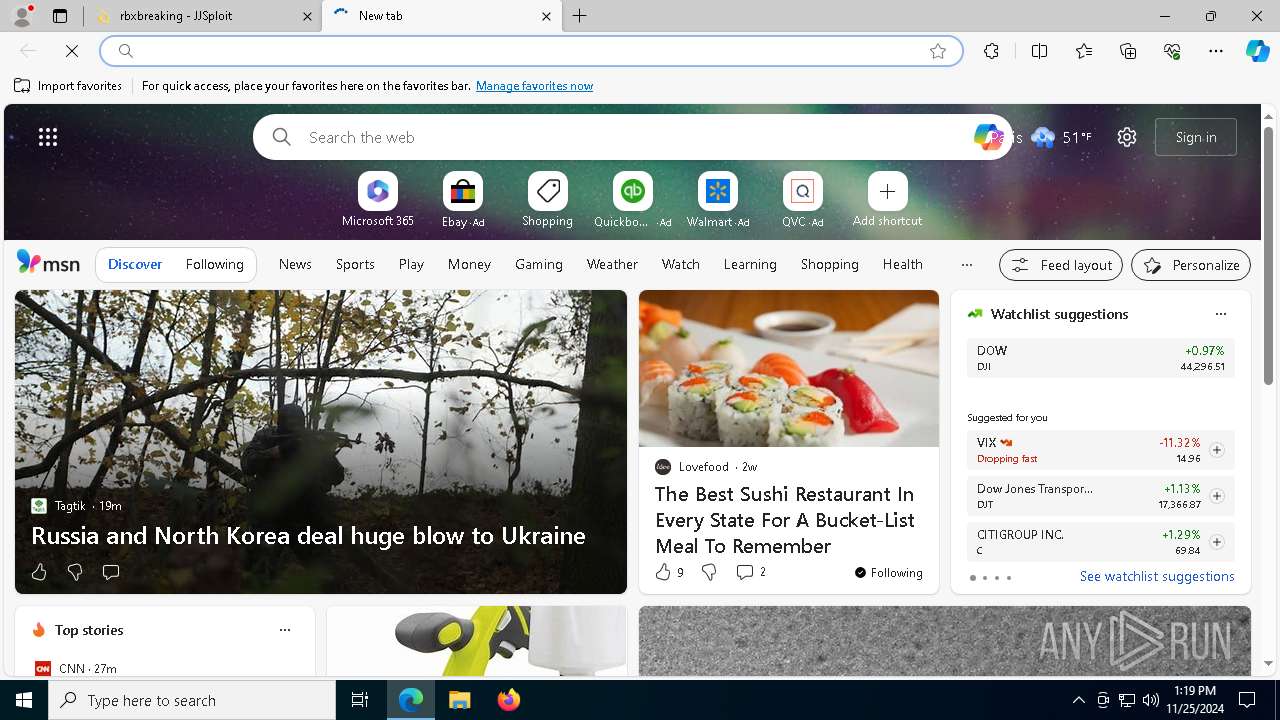Open the tab actions menu icon
This screenshot has height=720, width=1280.
click(60, 16)
